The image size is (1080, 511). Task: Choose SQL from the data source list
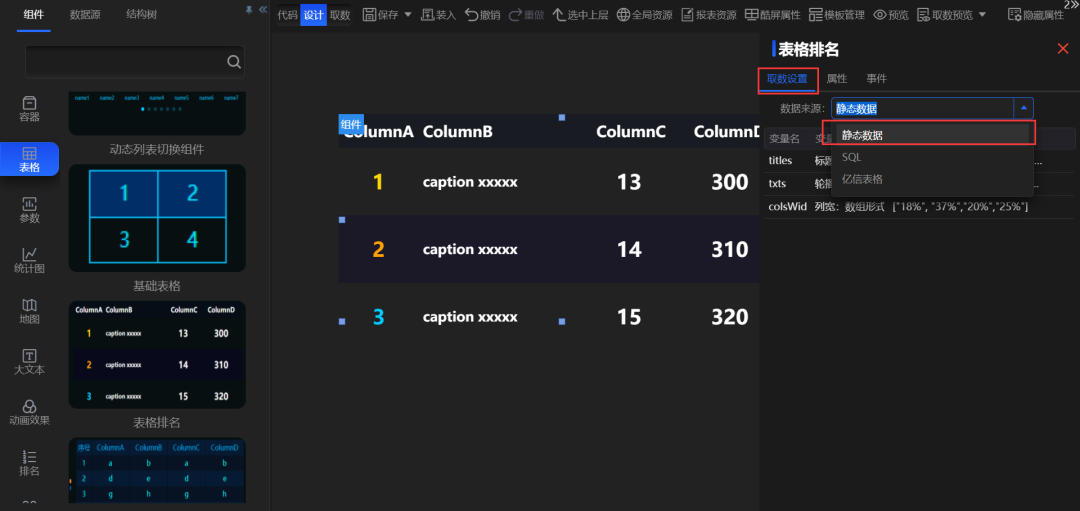point(851,157)
